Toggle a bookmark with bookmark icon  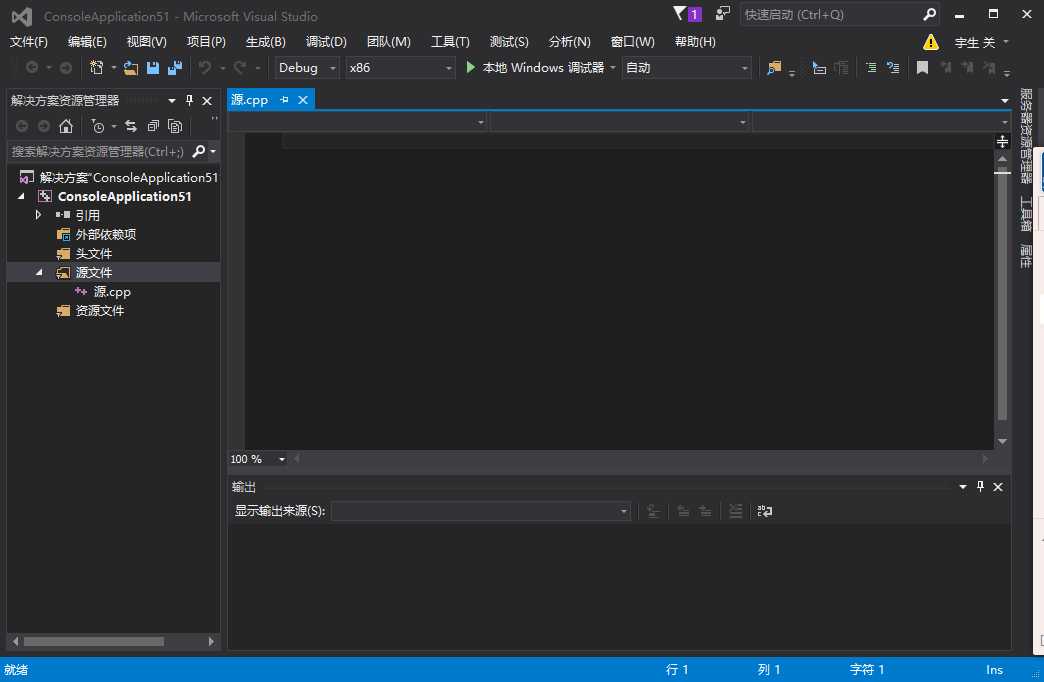[922, 67]
